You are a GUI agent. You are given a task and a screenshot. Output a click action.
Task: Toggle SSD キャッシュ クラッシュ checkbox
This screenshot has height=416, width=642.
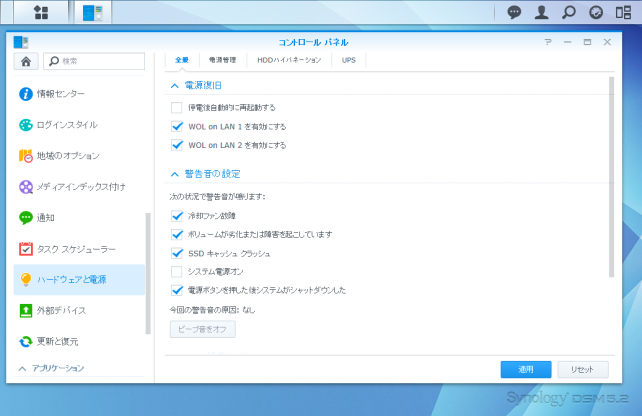click(x=177, y=253)
